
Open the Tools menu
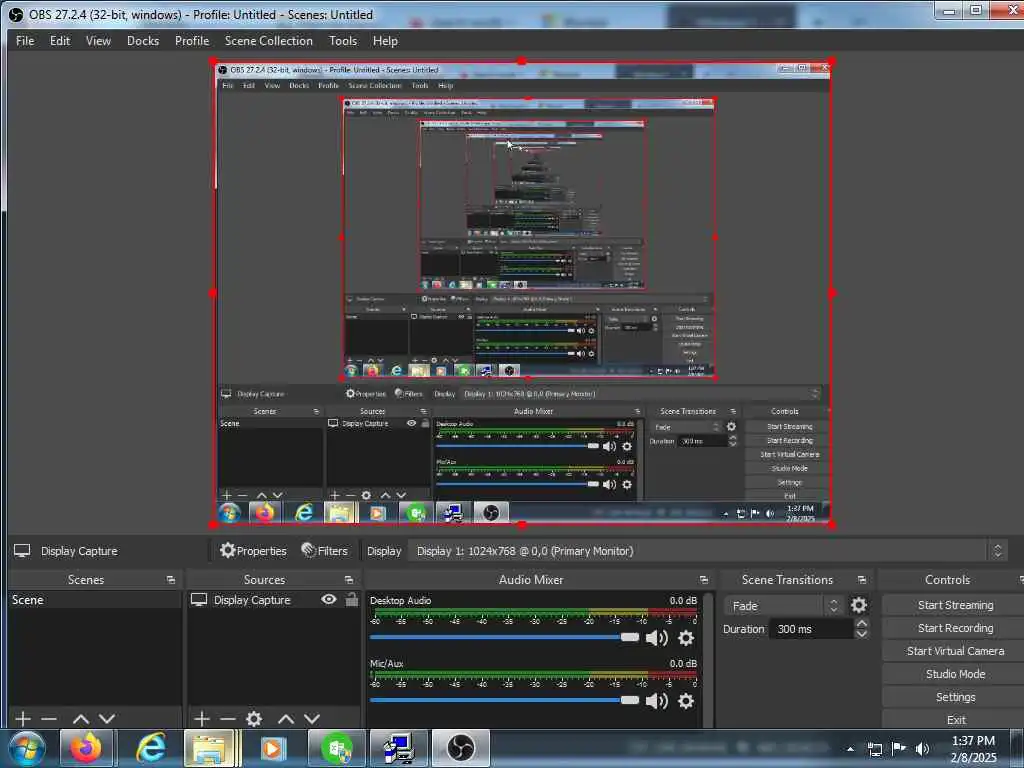(343, 40)
